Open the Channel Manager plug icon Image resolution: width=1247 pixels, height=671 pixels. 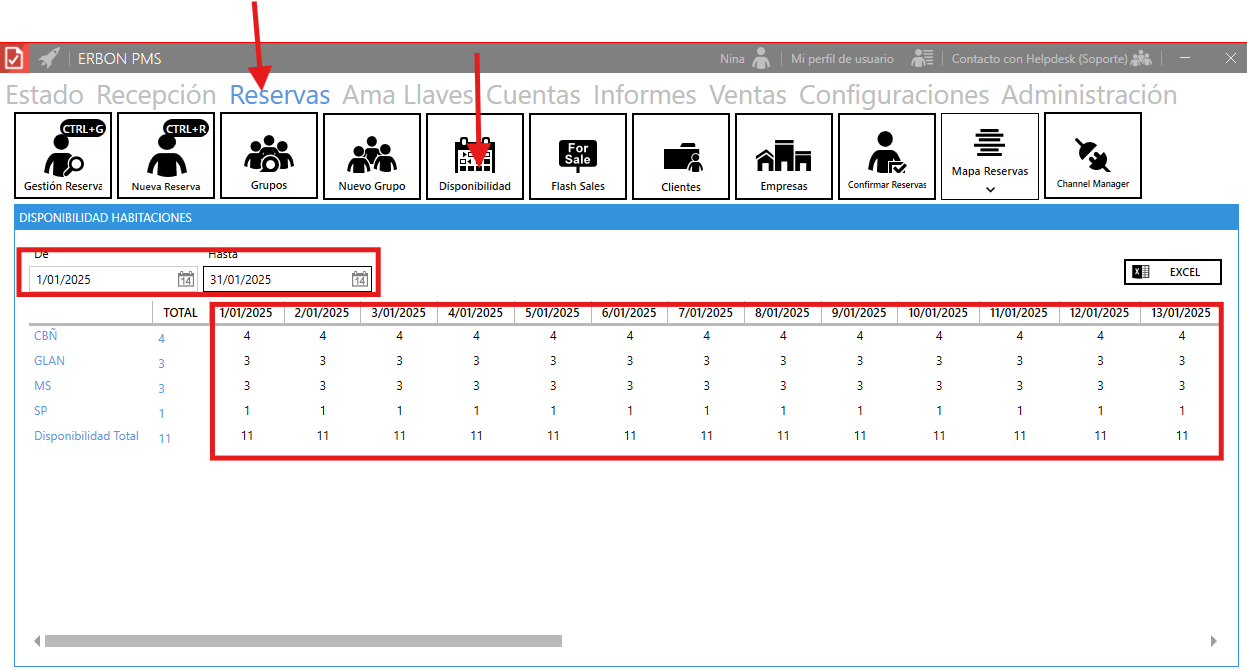pyautogui.click(x=1093, y=155)
